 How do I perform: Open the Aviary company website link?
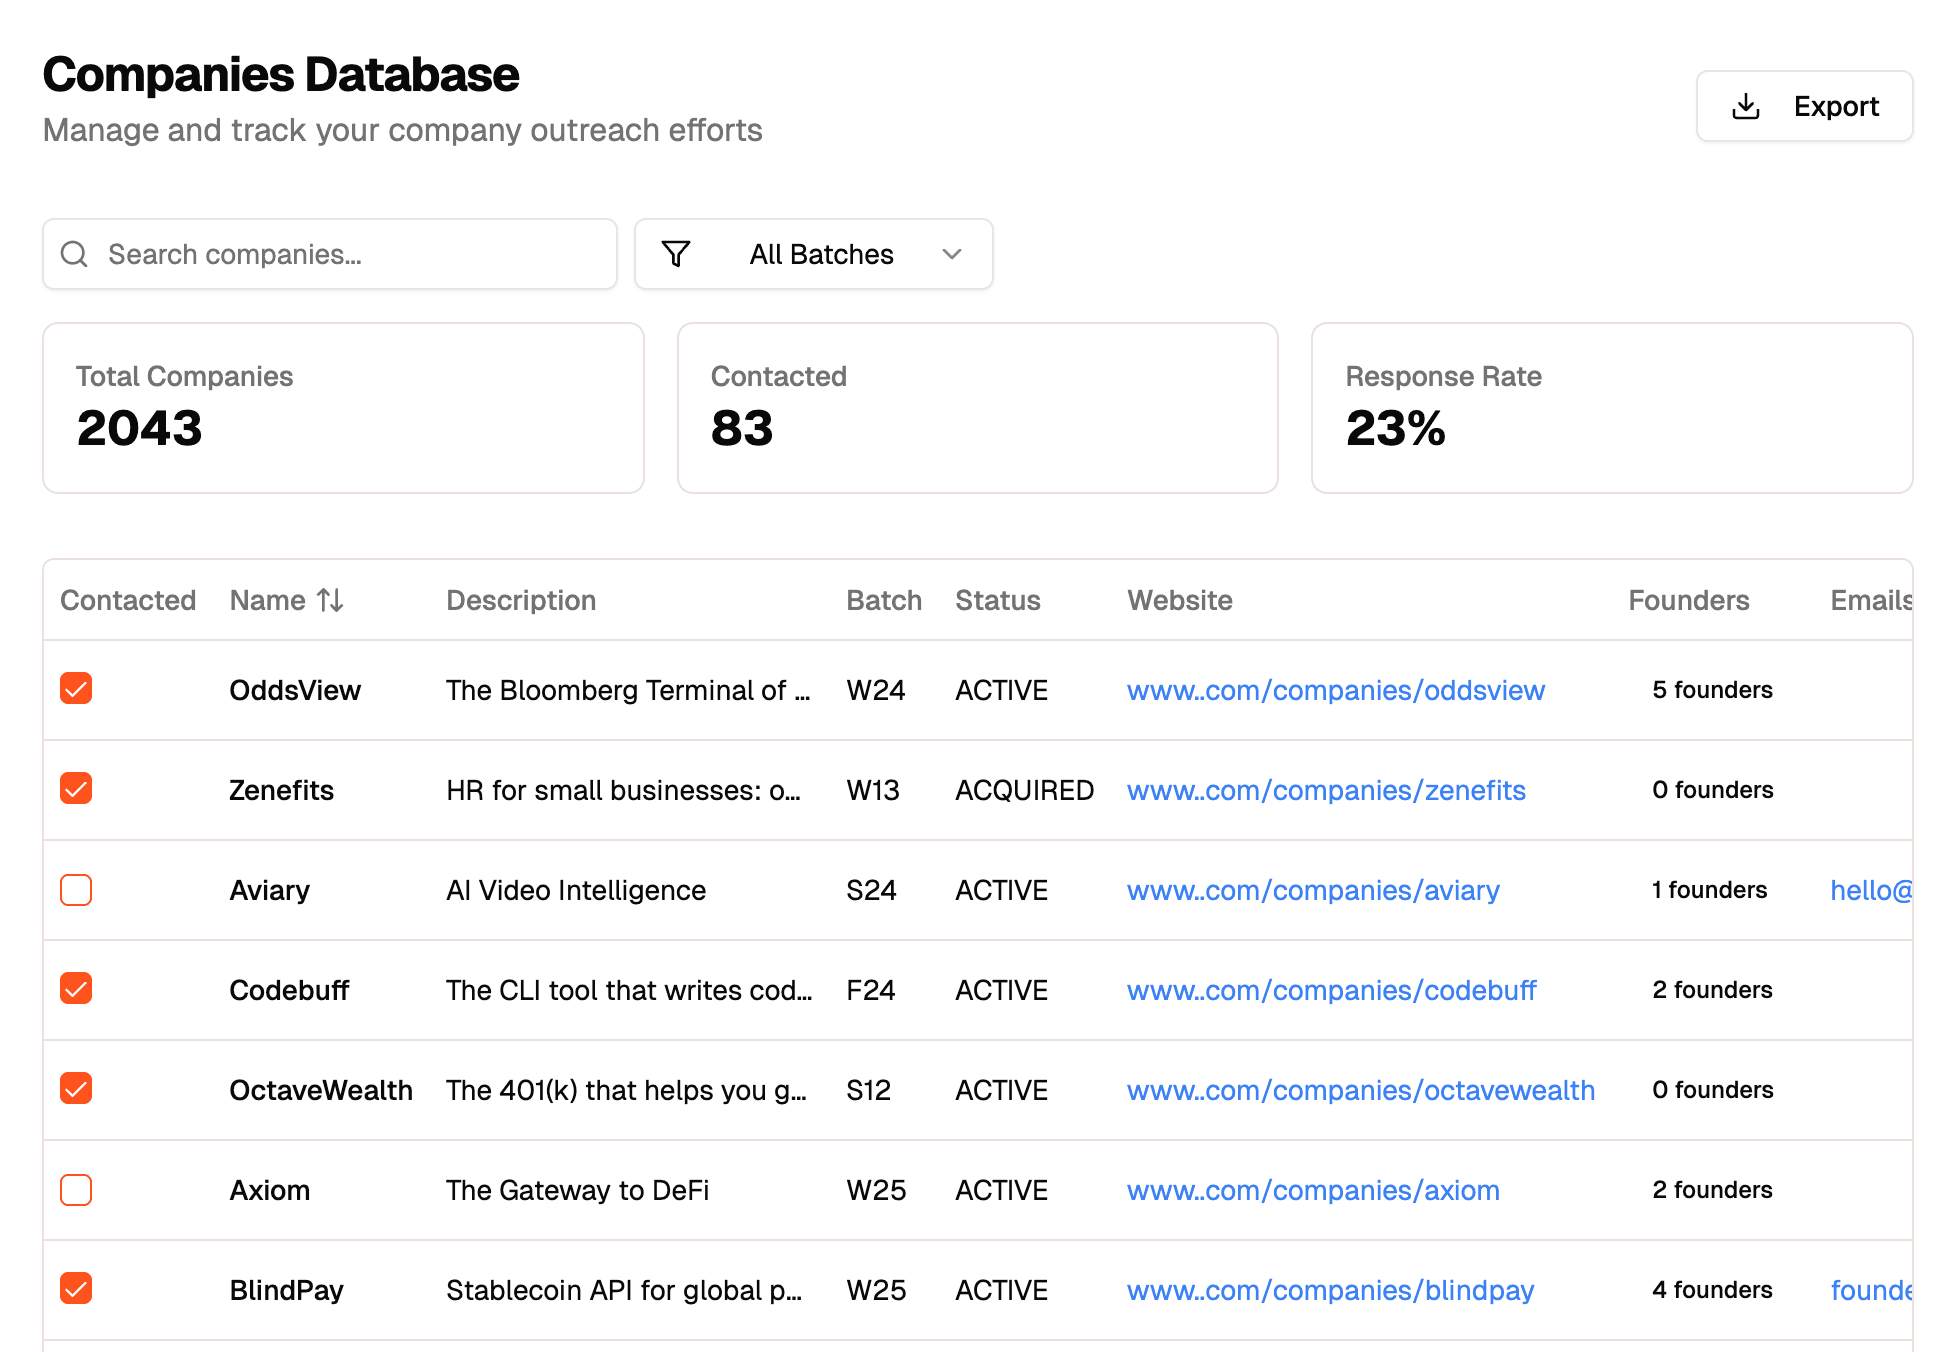[x=1313, y=890]
